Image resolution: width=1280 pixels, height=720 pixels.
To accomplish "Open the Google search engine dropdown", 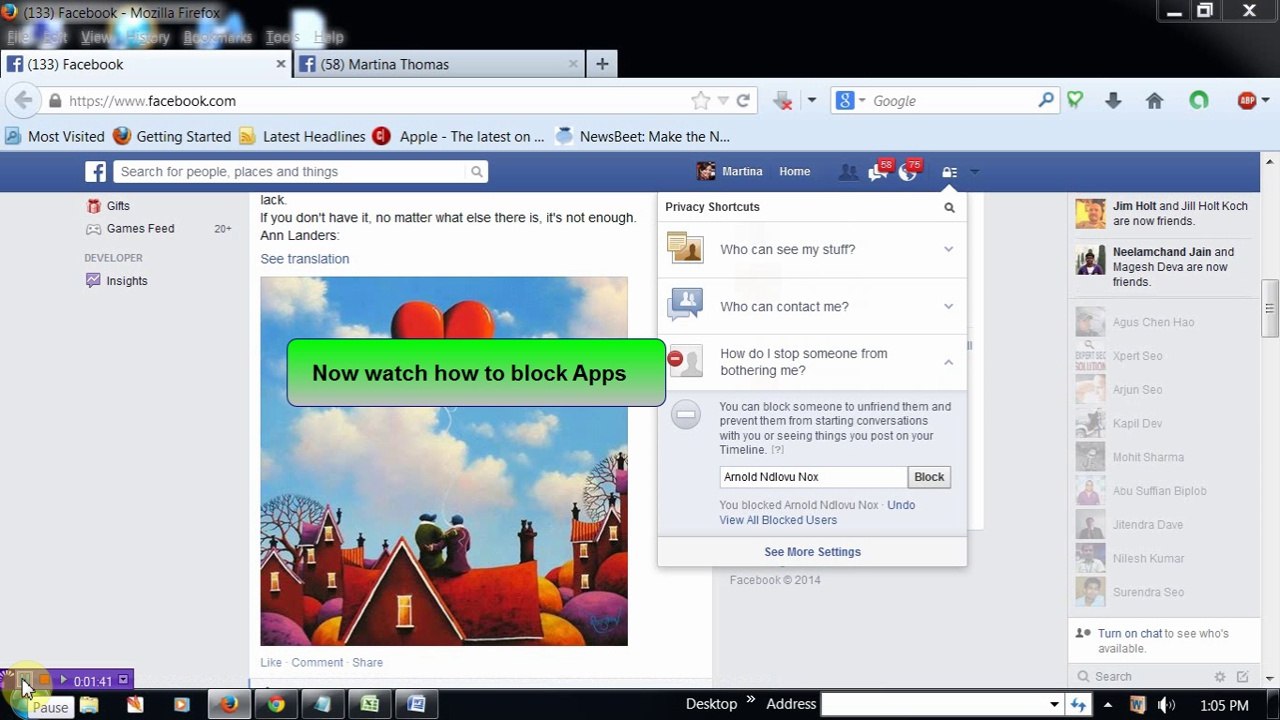I will pos(860,101).
